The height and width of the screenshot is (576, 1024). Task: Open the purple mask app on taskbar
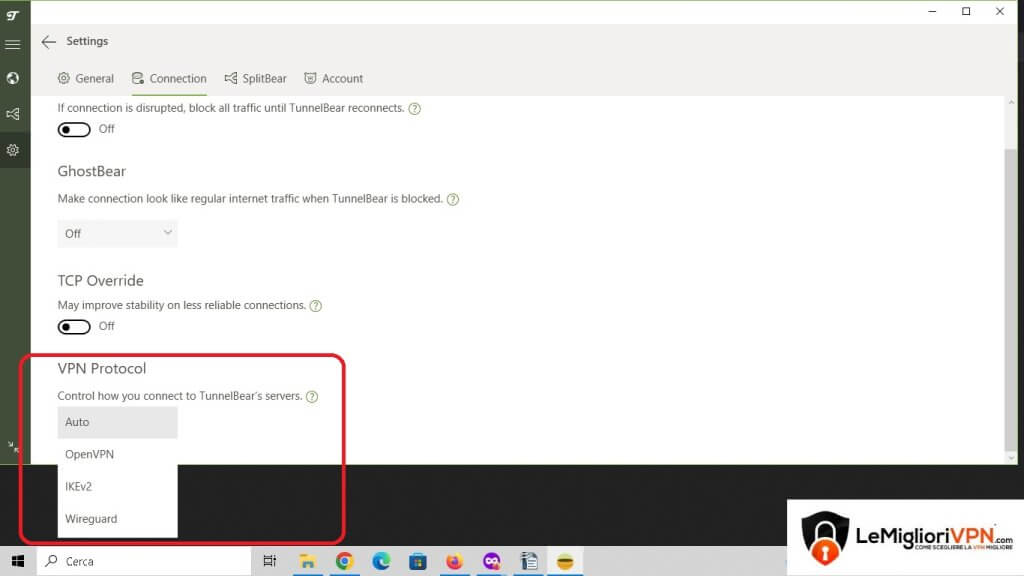click(x=491, y=561)
